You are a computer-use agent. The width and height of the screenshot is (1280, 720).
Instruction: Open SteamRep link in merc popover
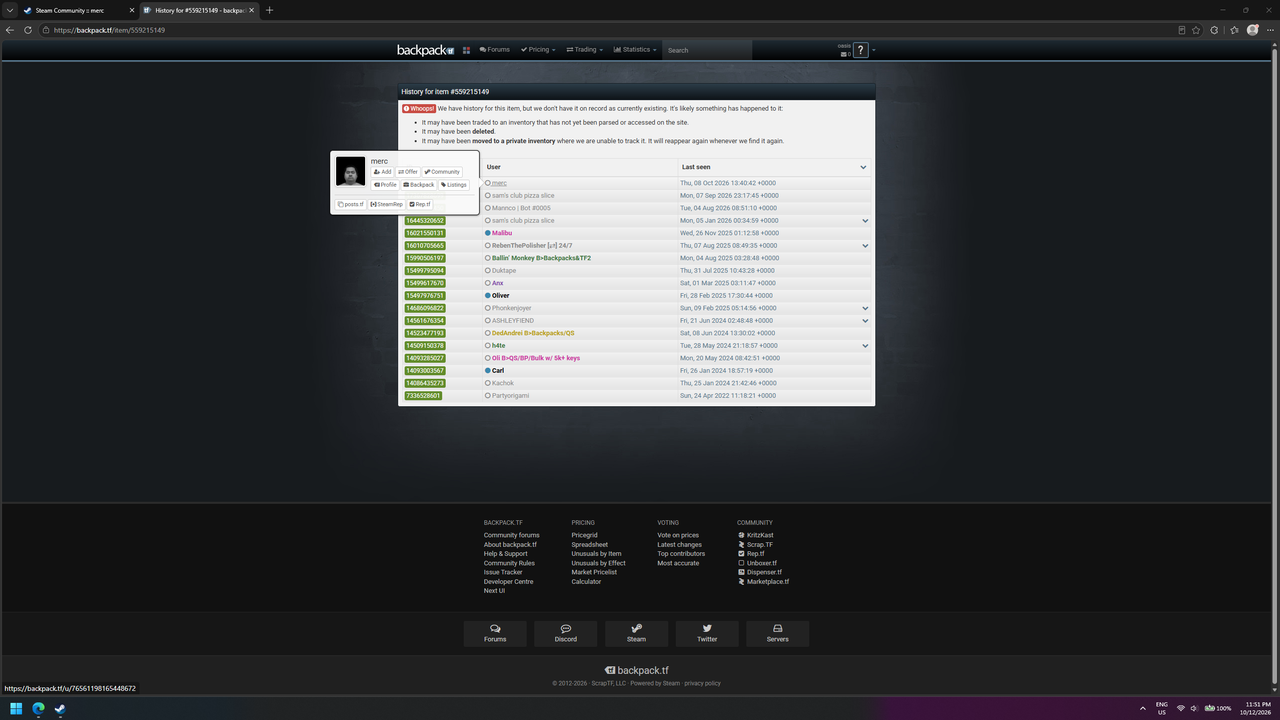click(387, 204)
